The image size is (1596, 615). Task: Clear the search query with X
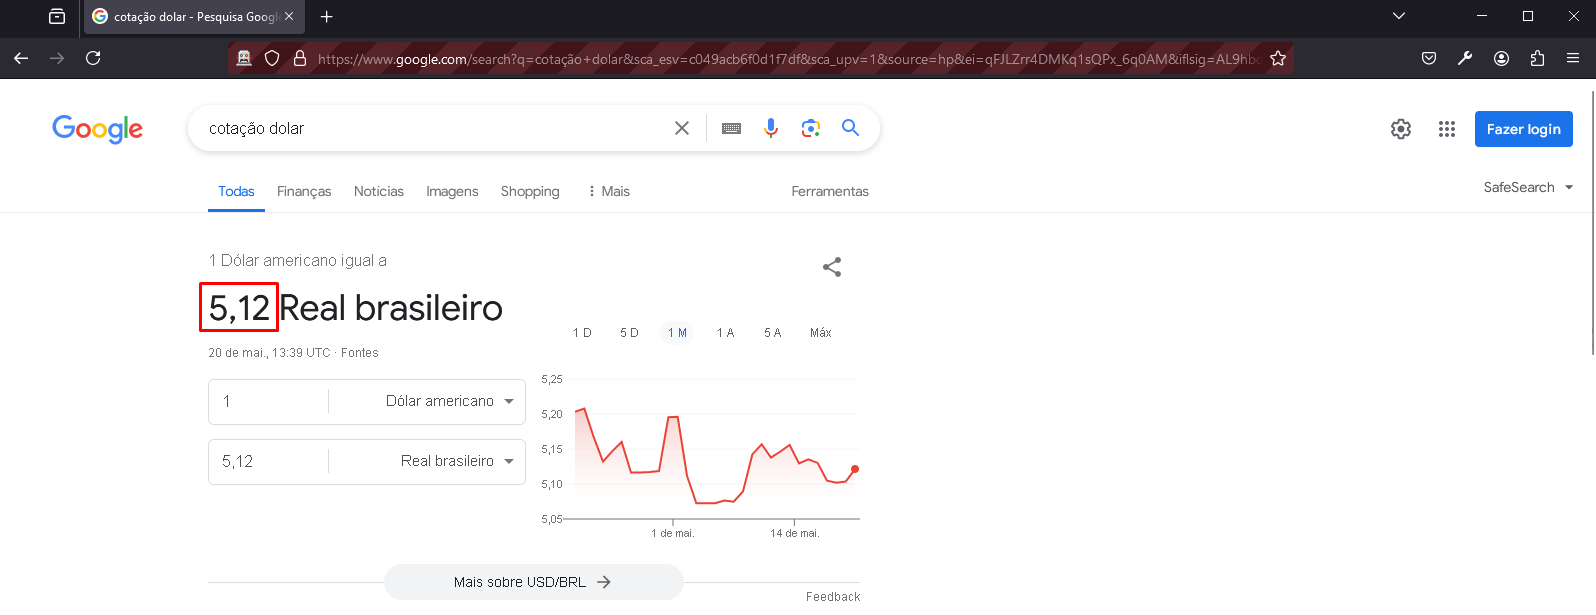[682, 128]
